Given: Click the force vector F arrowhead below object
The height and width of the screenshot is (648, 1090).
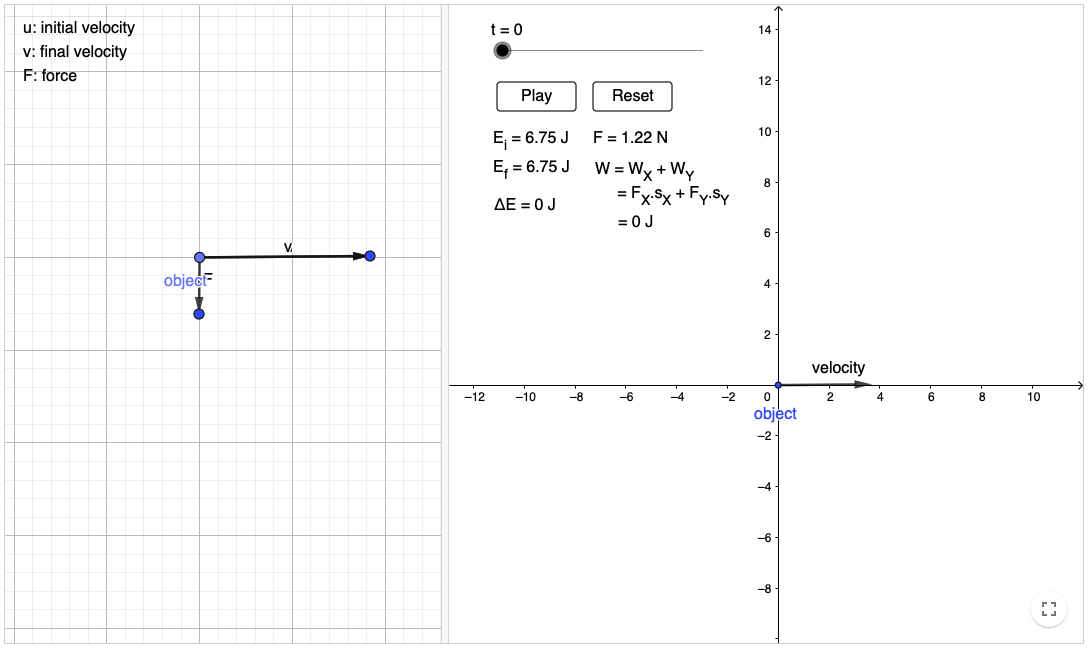Looking at the screenshot, I should tap(199, 313).
